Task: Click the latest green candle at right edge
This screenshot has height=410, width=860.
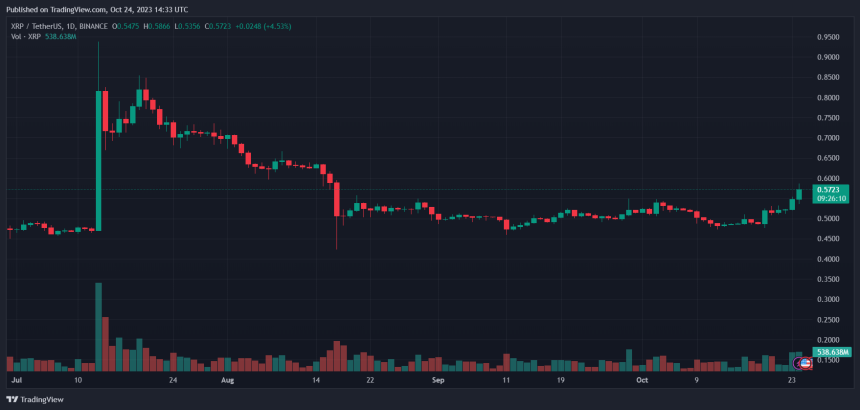Action: coord(799,192)
